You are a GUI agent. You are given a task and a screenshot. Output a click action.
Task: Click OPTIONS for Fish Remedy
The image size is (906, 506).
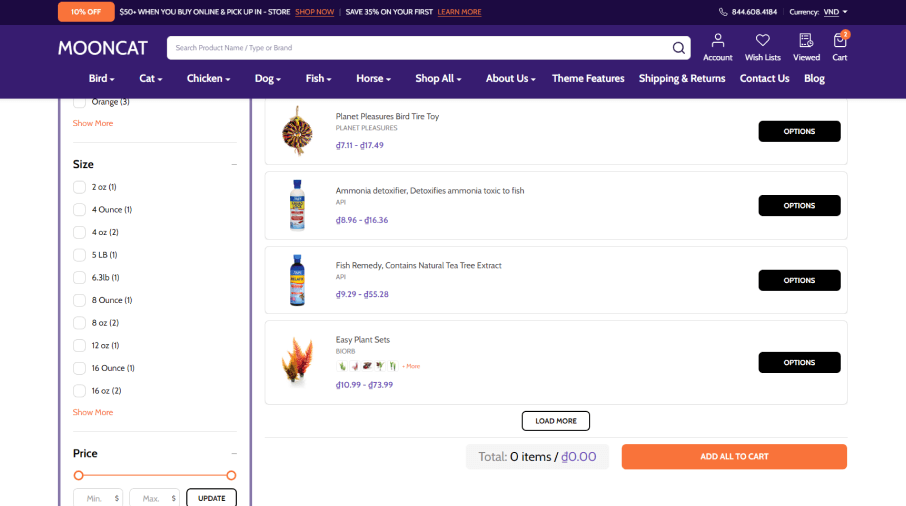point(799,280)
